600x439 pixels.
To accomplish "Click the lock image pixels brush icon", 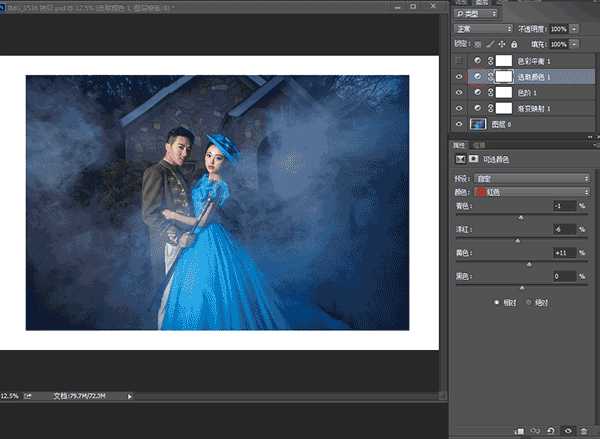I will click(x=490, y=44).
